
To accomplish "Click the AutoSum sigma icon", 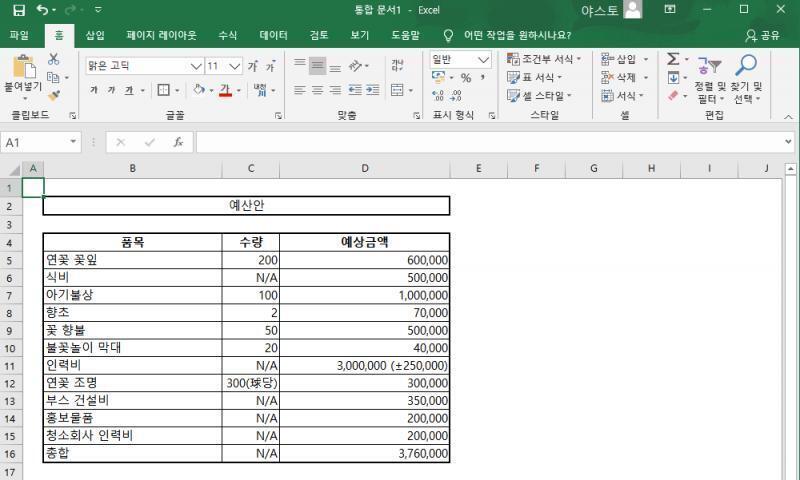I will tap(673, 59).
